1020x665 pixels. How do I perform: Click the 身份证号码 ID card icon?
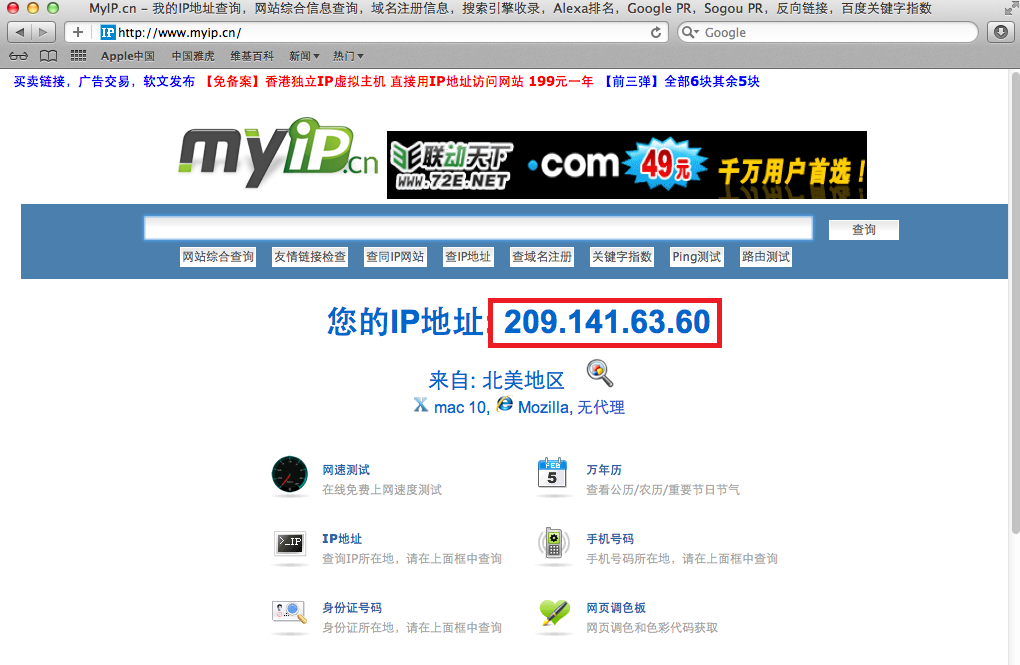pyautogui.click(x=289, y=612)
